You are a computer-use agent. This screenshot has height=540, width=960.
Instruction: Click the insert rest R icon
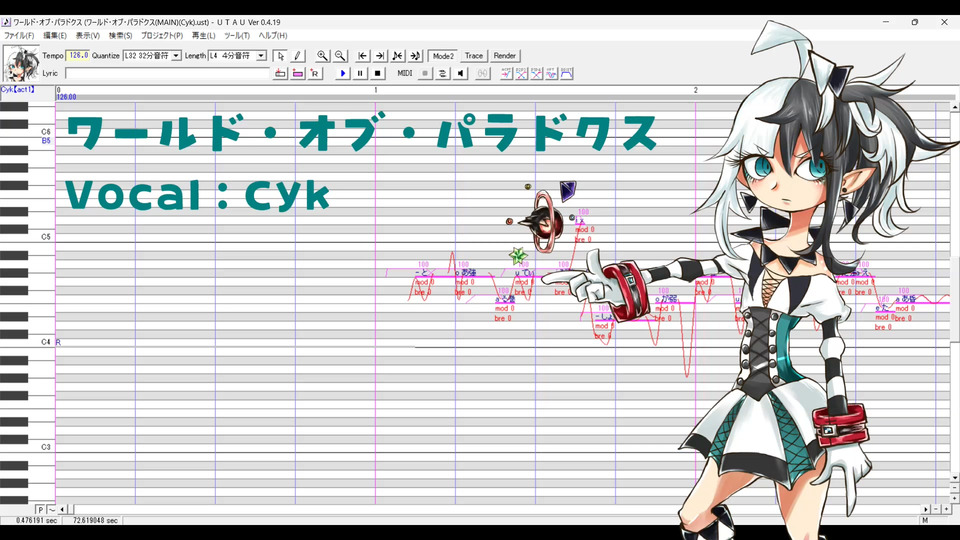click(x=315, y=73)
